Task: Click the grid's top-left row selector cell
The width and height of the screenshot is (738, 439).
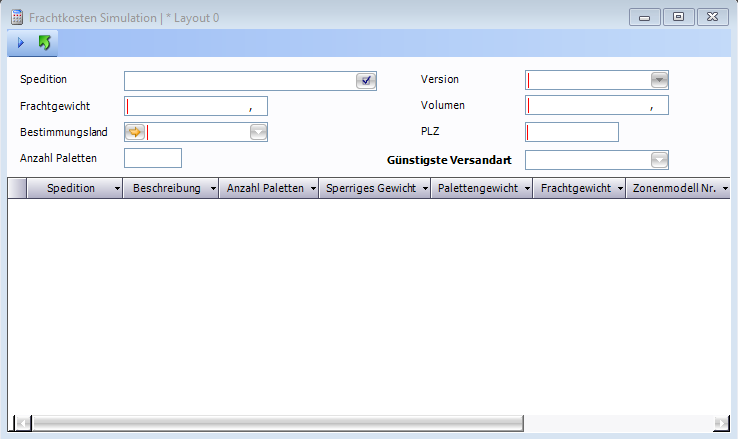Action: [17, 188]
